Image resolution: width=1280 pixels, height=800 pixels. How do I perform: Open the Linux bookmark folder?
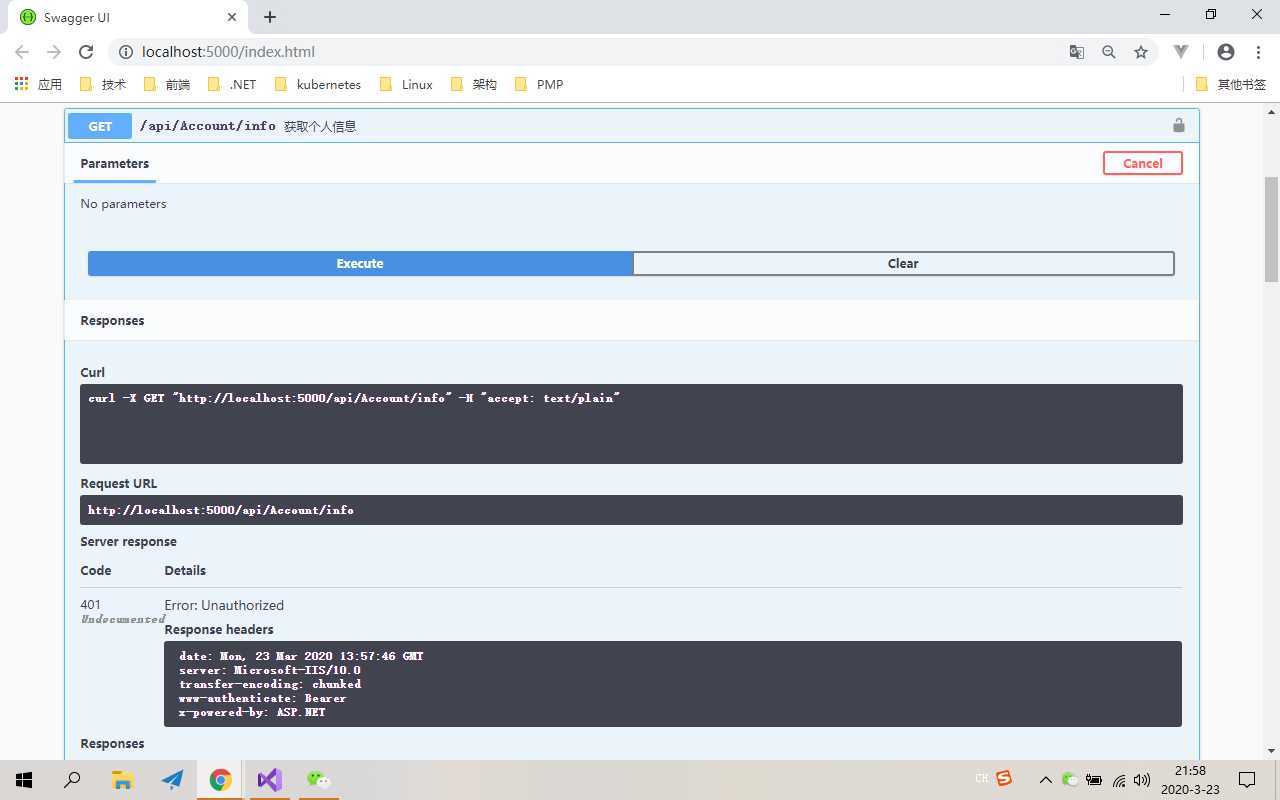coord(406,84)
